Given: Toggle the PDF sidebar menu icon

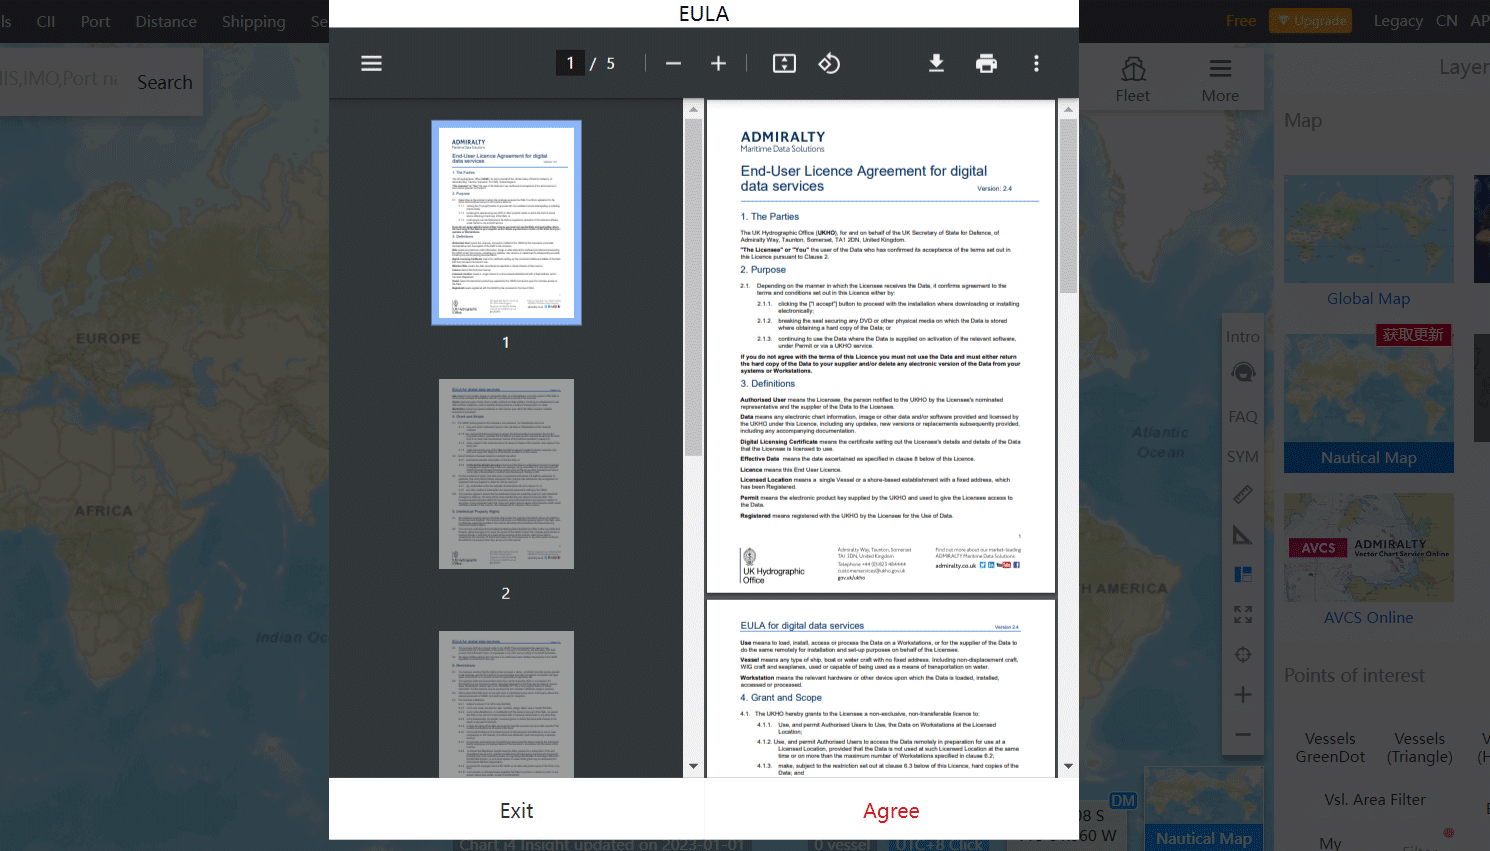Looking at the screenshot, I should pos(371,63).
